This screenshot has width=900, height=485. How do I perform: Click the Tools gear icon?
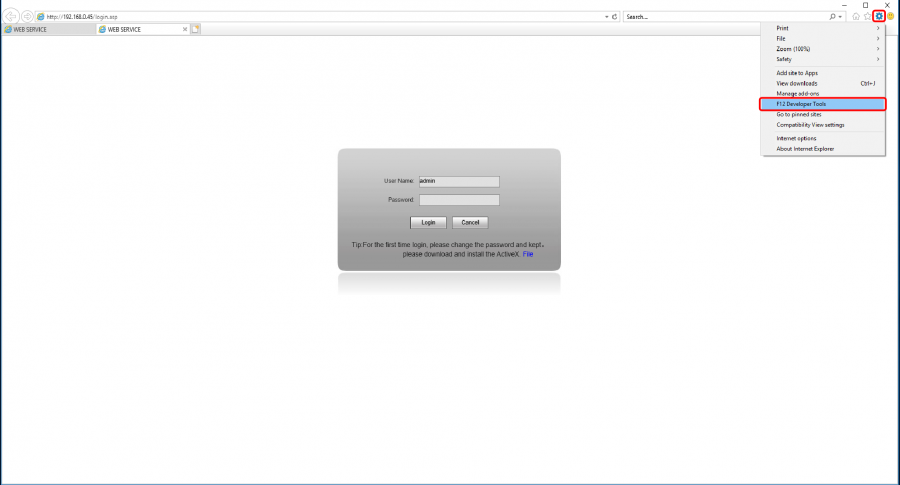879,16
